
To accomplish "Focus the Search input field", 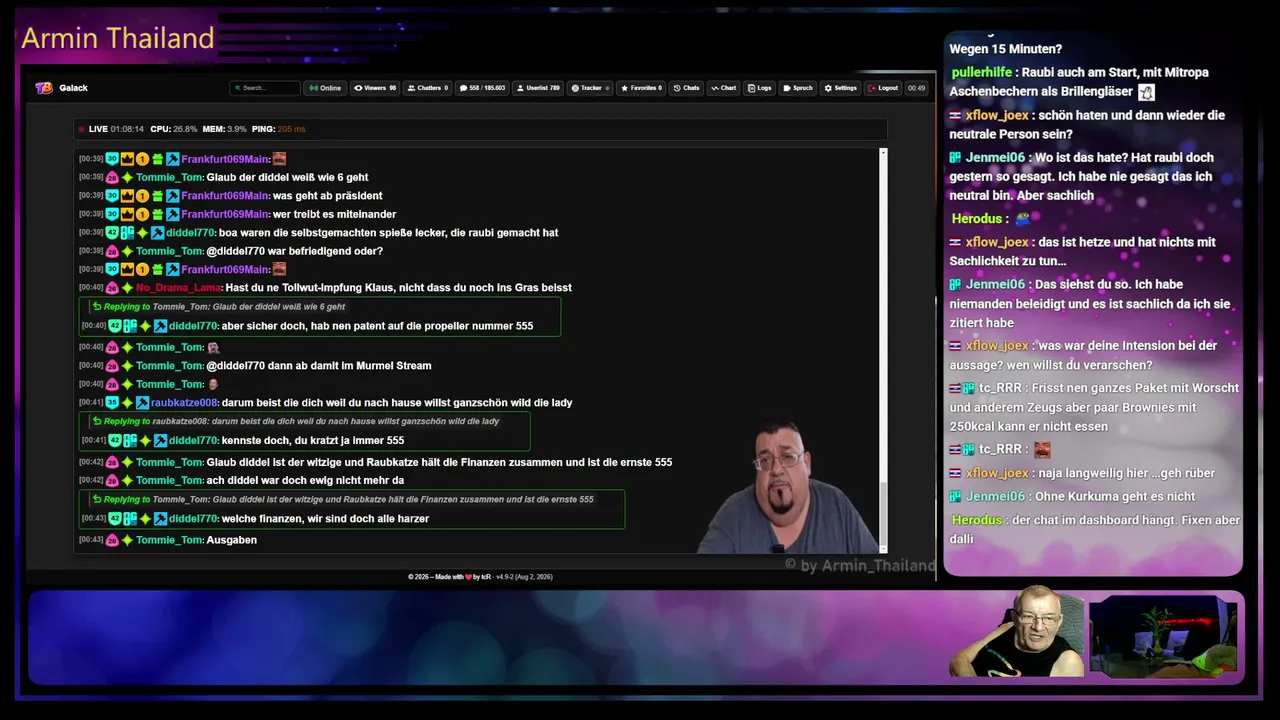I will coord(265,88).
